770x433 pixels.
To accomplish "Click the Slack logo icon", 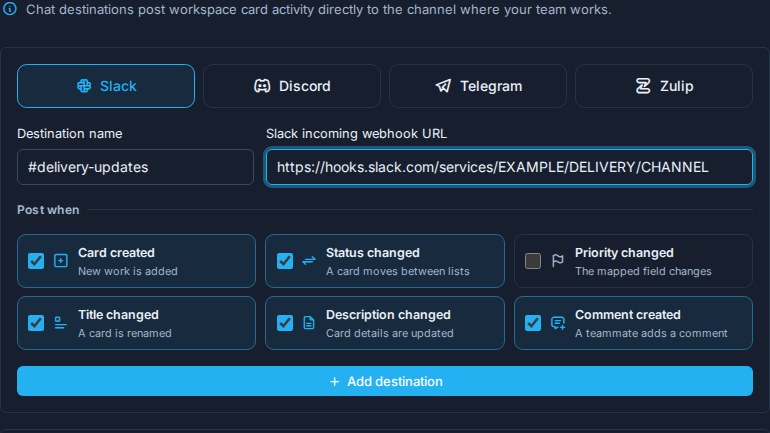I will tap(84, 86).
